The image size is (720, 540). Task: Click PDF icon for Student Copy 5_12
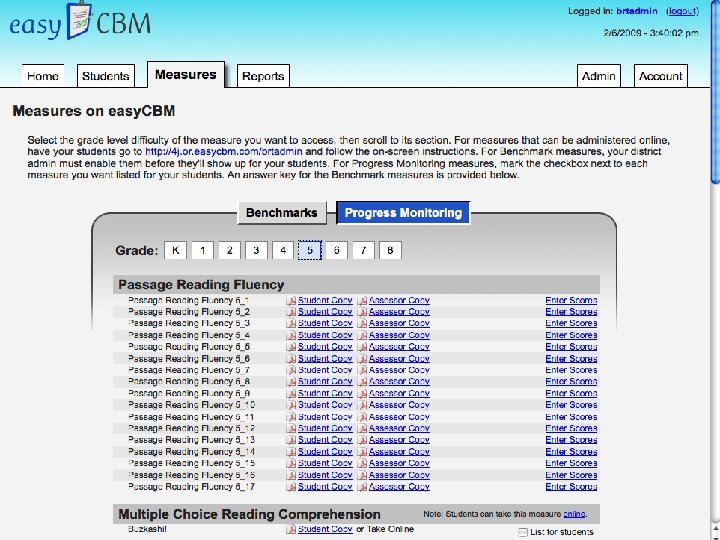[291, 429]
